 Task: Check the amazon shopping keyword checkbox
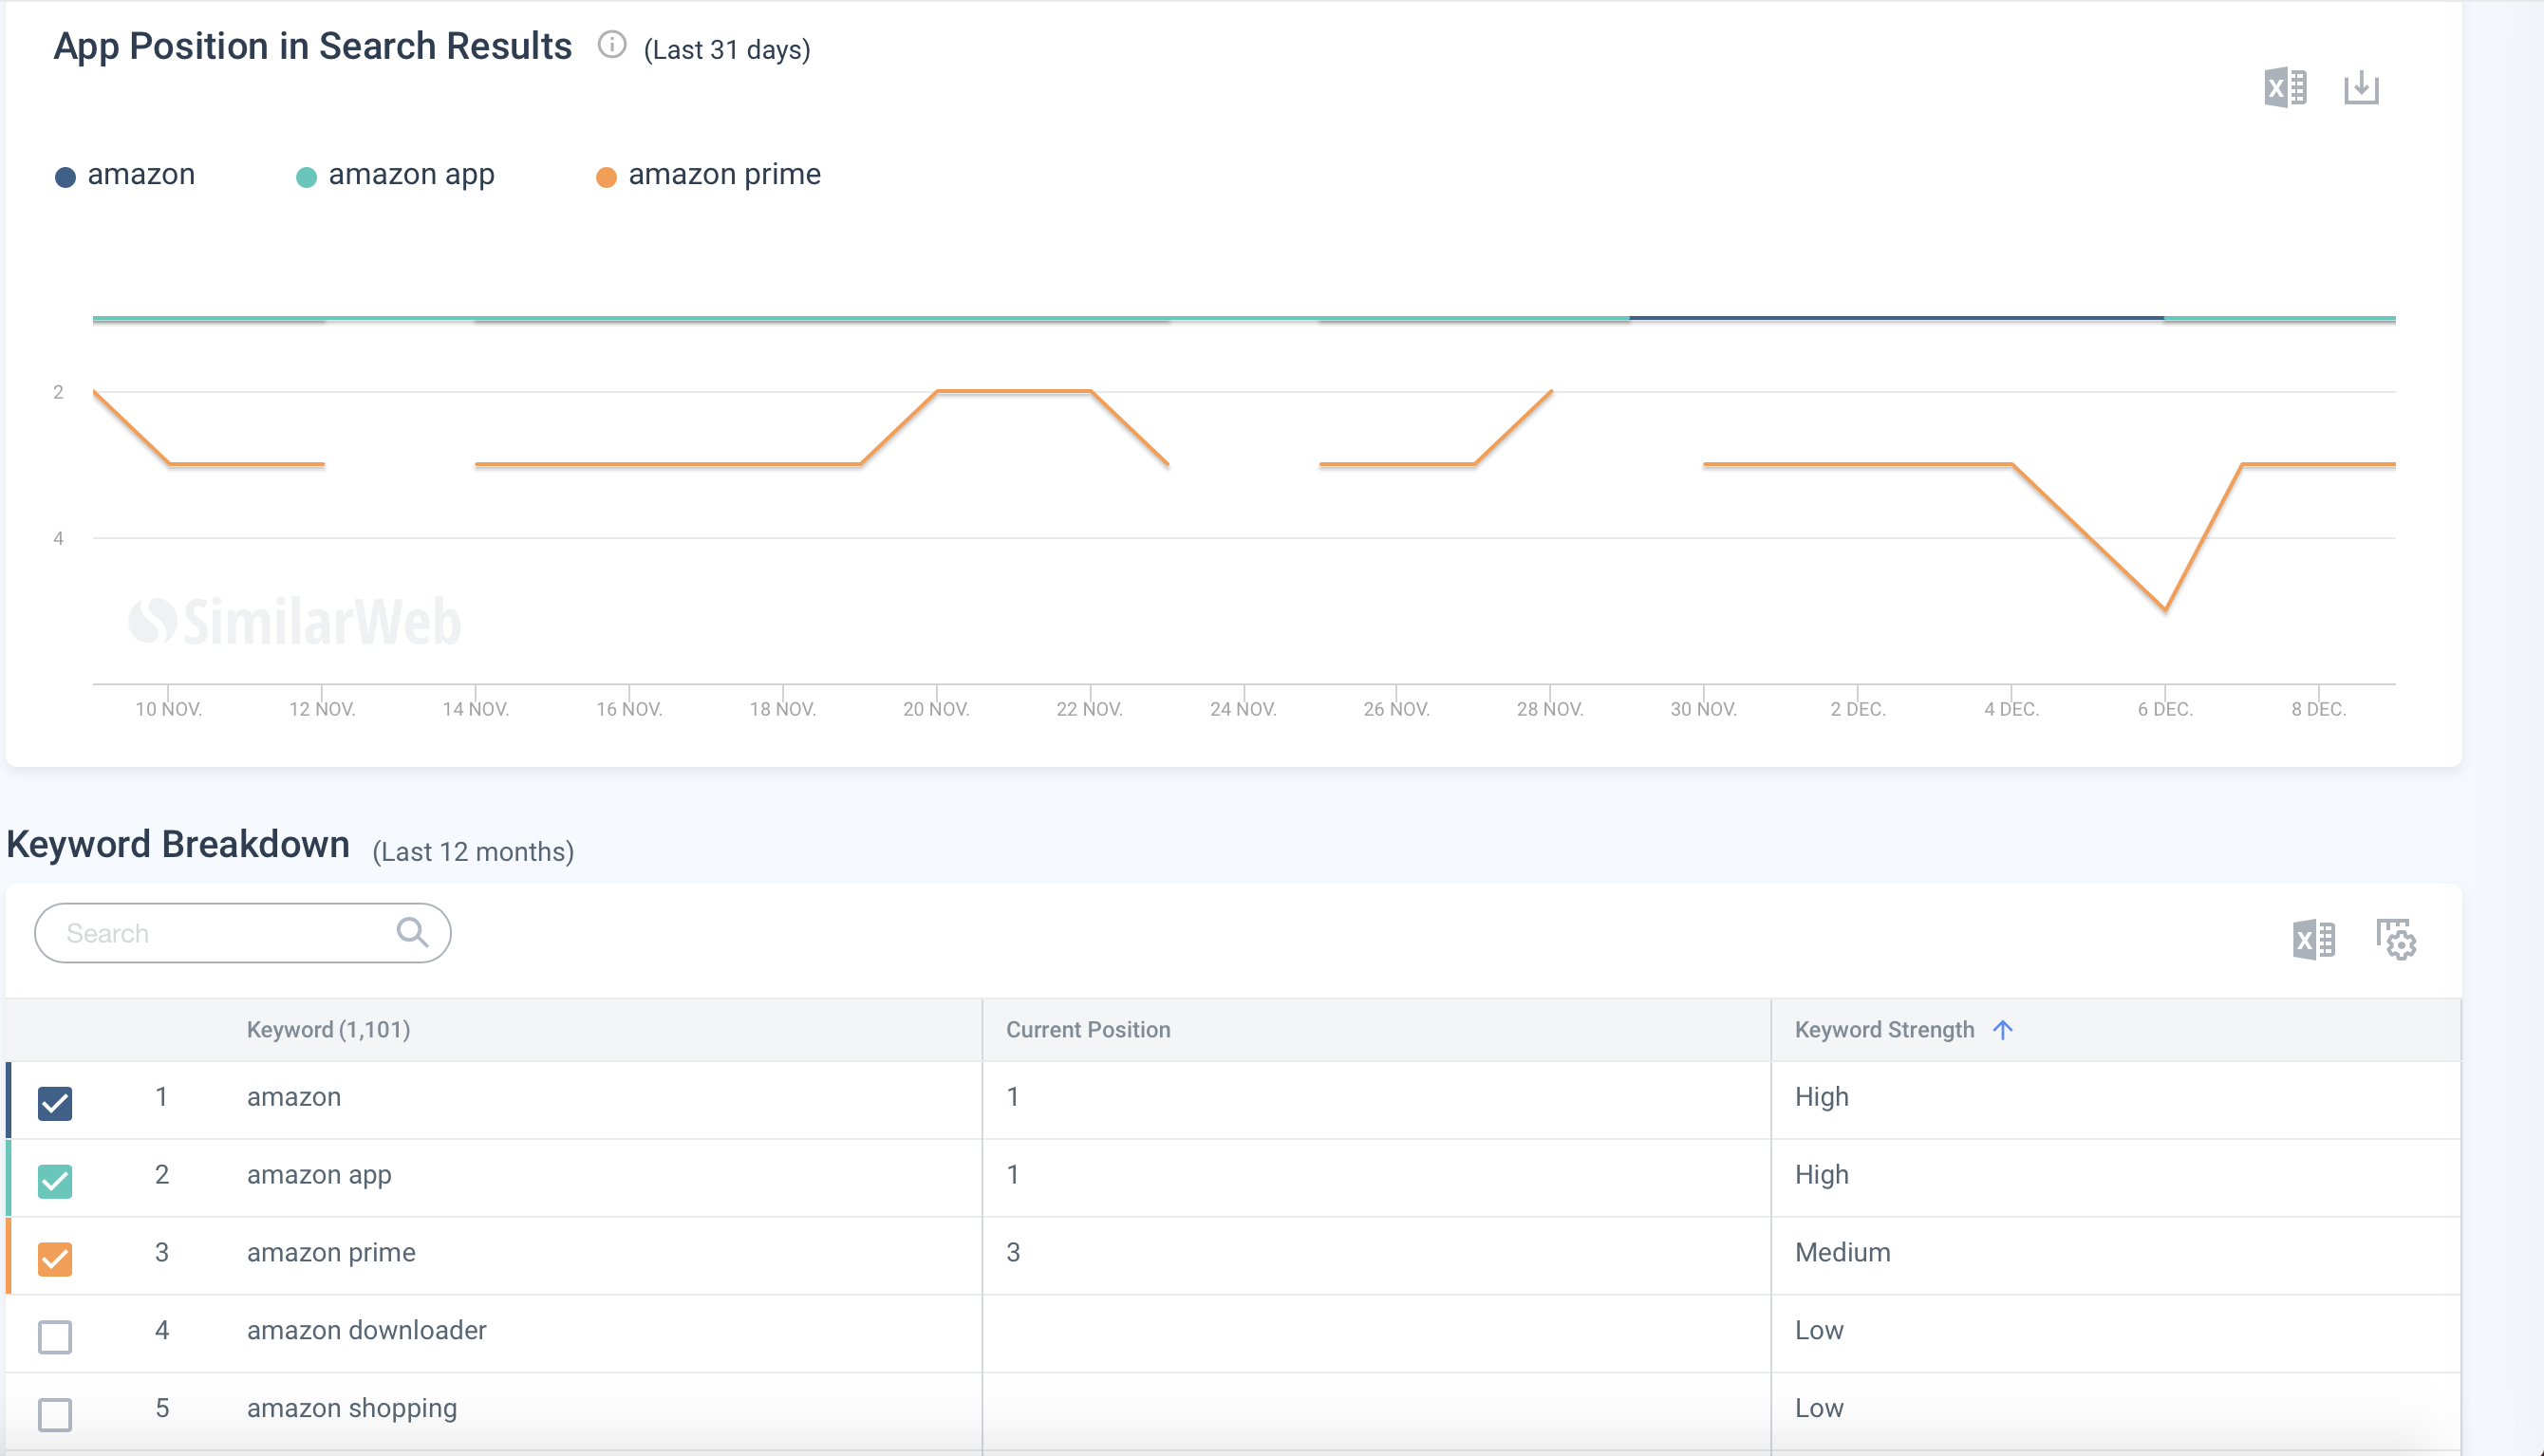pyautogui.click(x=55, y=1415)
